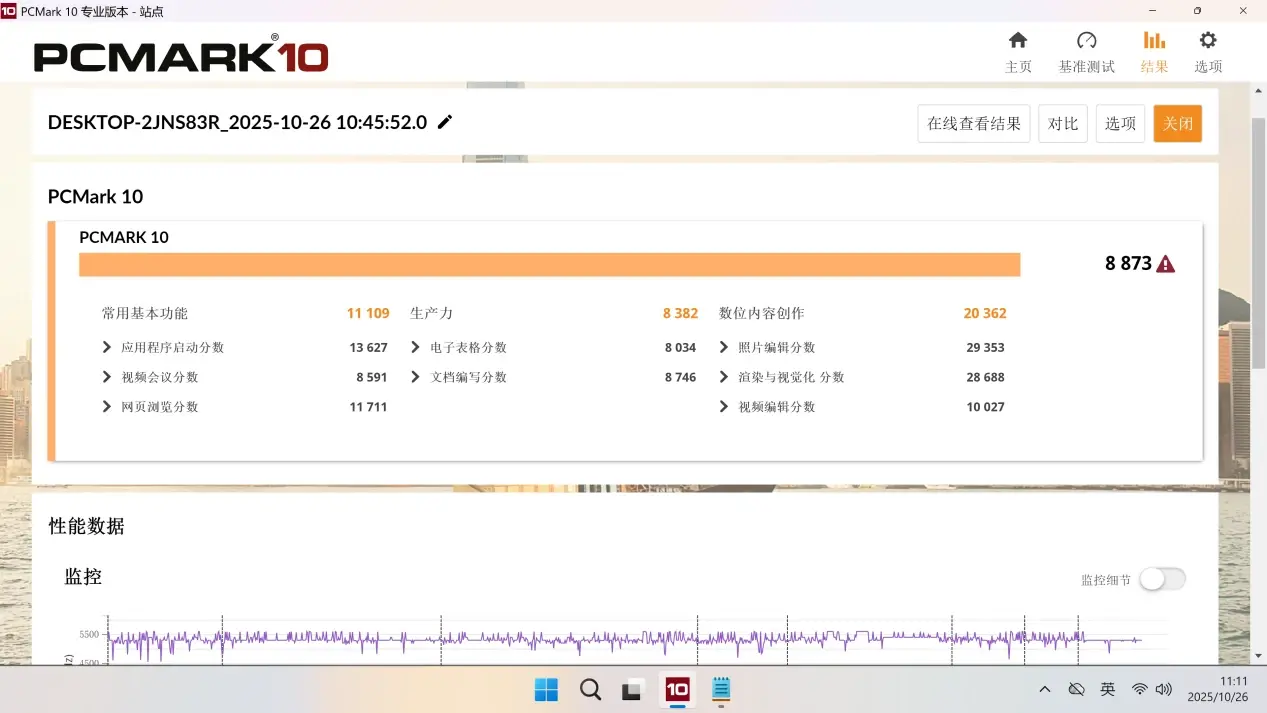Click the orange PCMARK 10 score bar

coord(549,264)
